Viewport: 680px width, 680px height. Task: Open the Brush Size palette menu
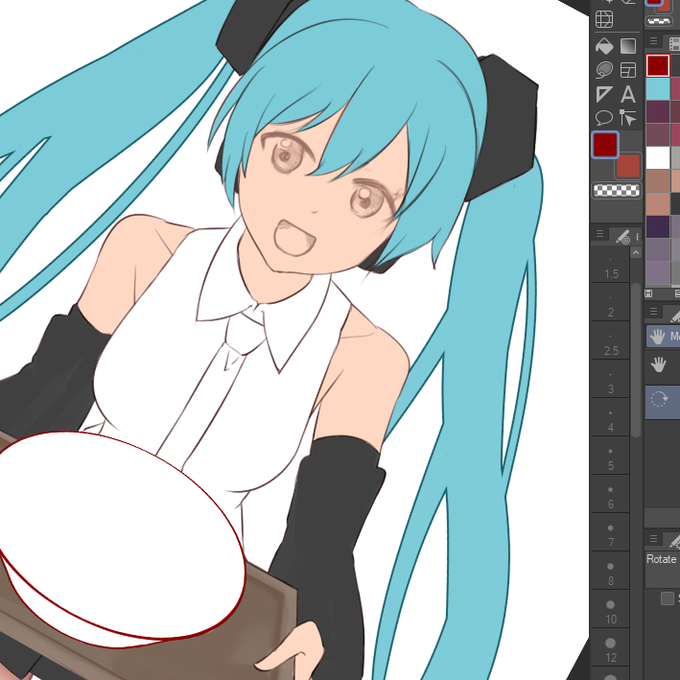[600, 234]
